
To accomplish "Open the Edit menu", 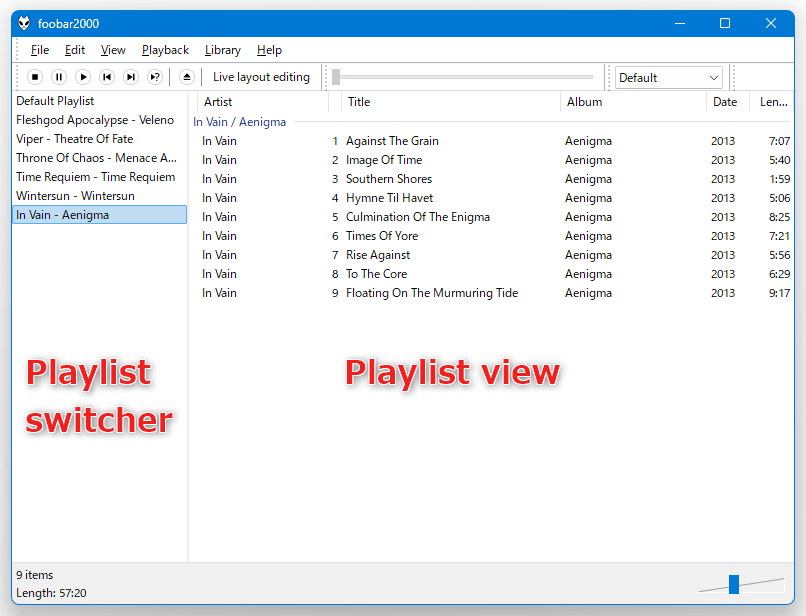I will (x=75, y=50).
